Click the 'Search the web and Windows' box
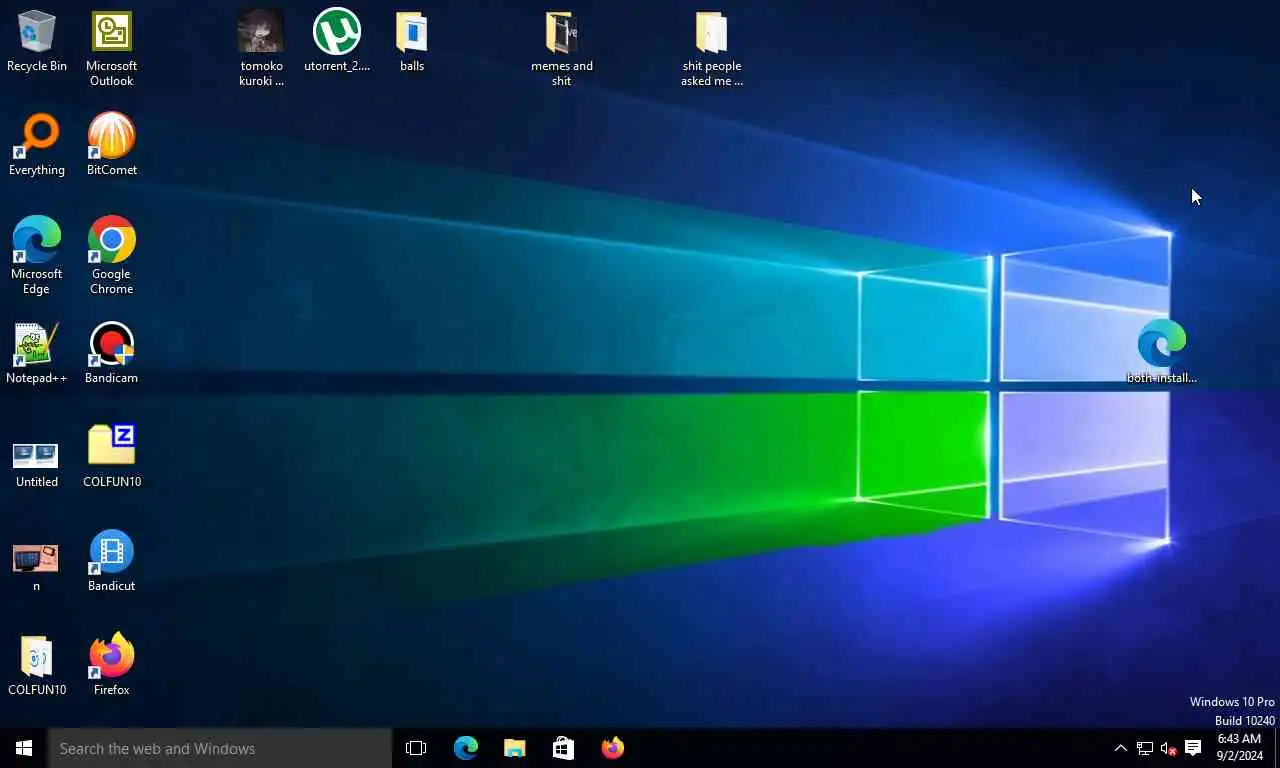Viewport: 1280px width, 768px height. pos(220,748)
